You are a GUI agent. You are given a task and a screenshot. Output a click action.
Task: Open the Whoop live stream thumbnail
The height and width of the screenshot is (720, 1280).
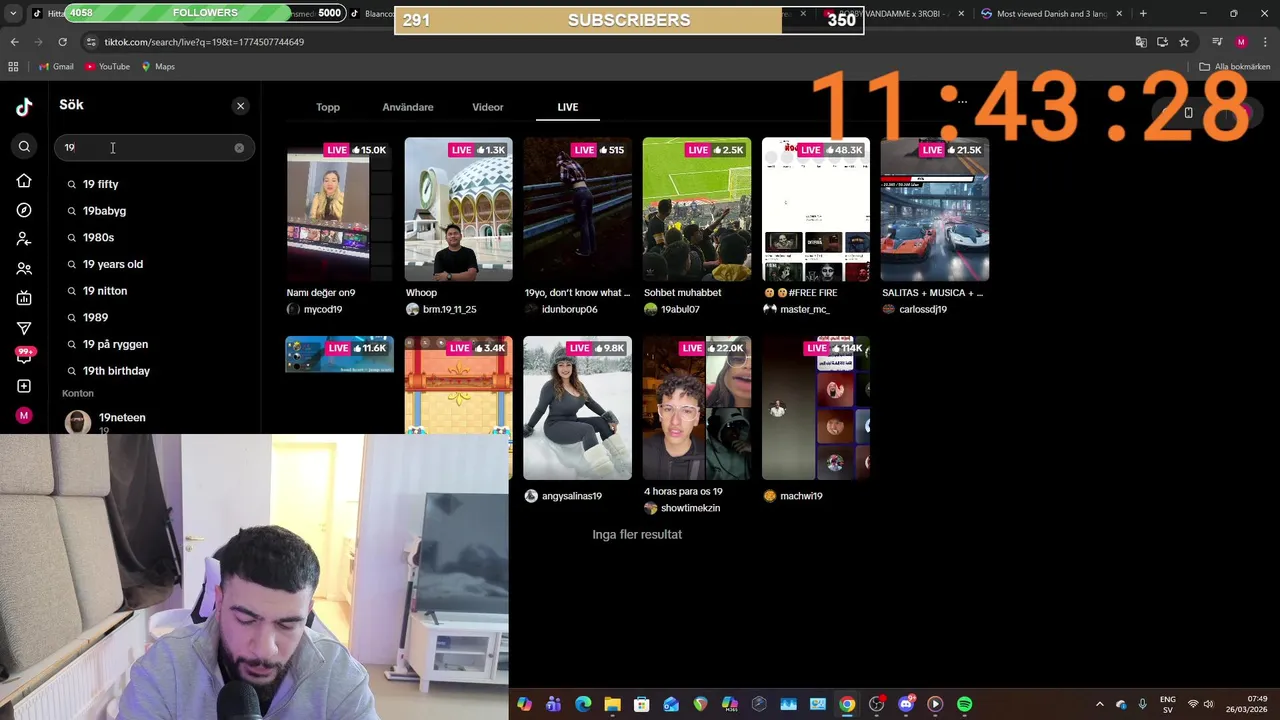(x=458, y=210)
